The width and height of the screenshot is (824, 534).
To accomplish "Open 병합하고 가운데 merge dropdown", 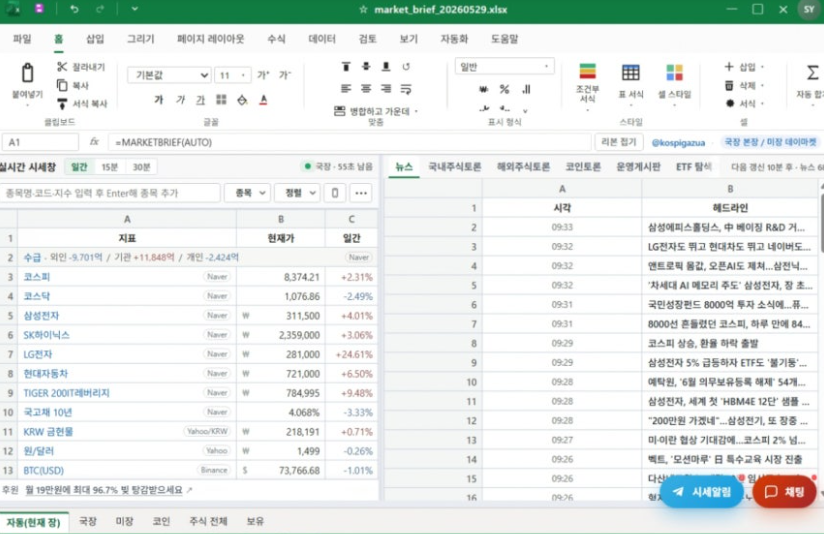I will 376,111.
